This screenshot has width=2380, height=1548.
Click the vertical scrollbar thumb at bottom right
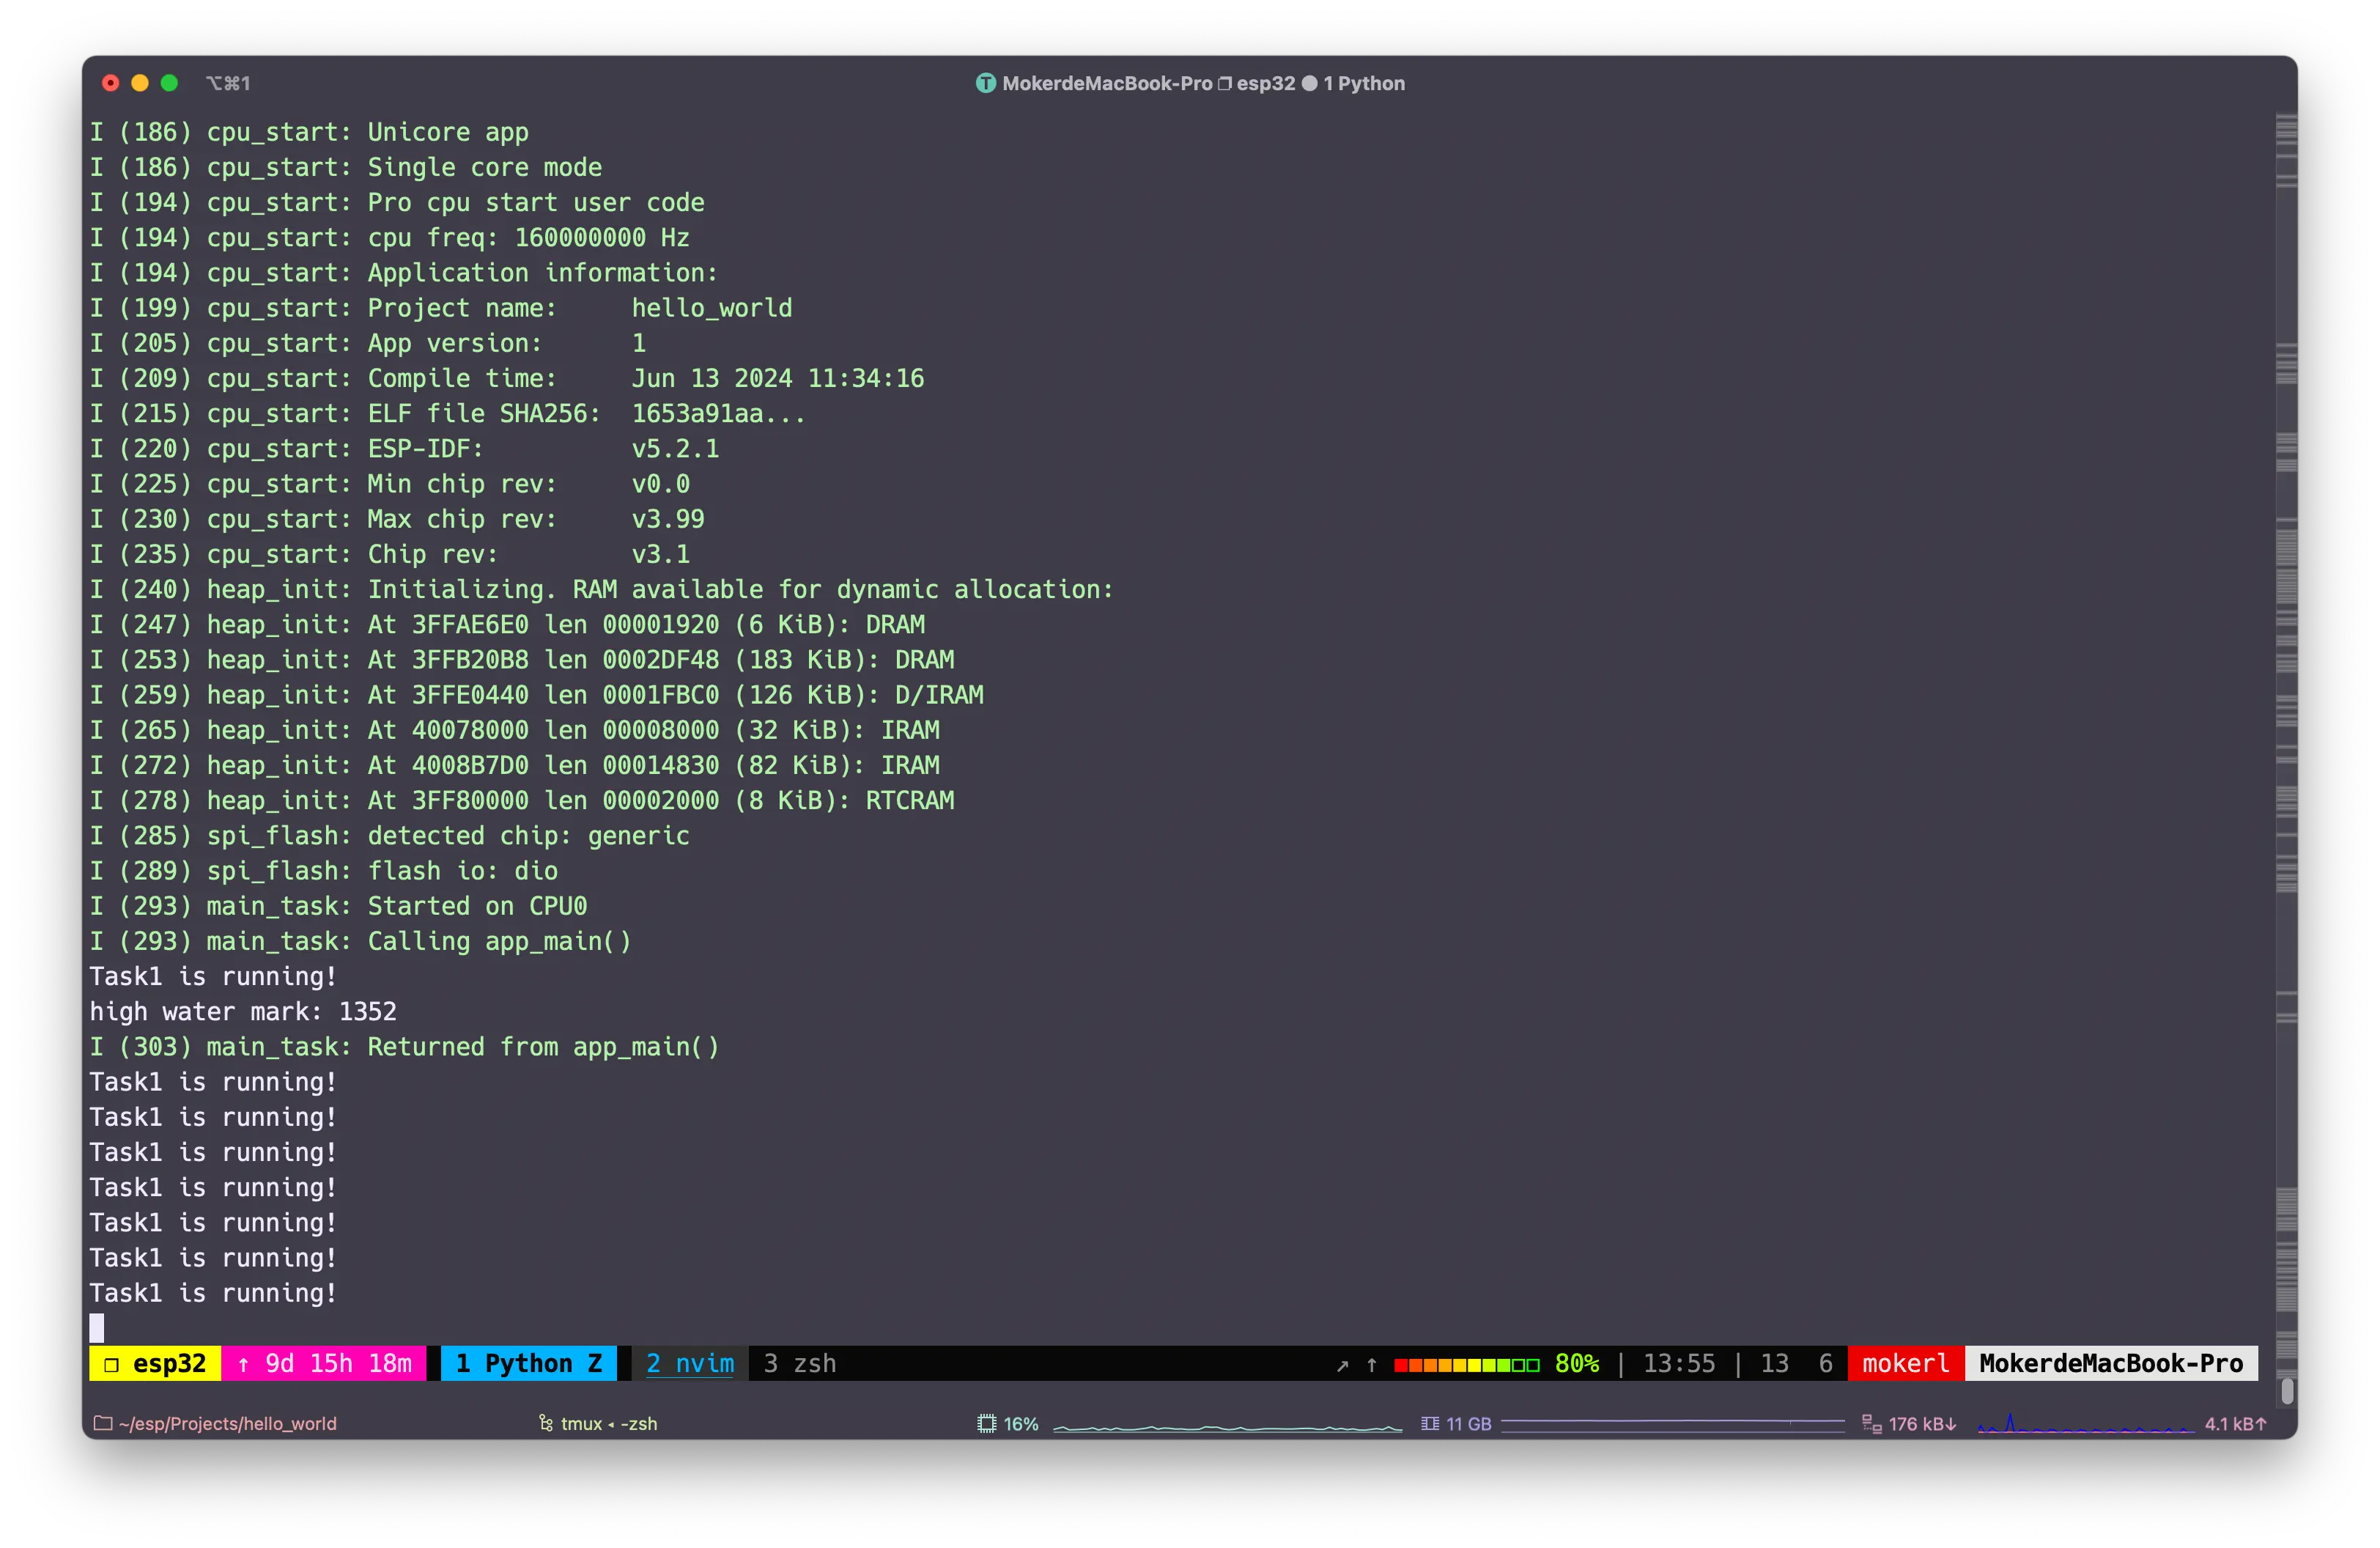(2286, 1390)
